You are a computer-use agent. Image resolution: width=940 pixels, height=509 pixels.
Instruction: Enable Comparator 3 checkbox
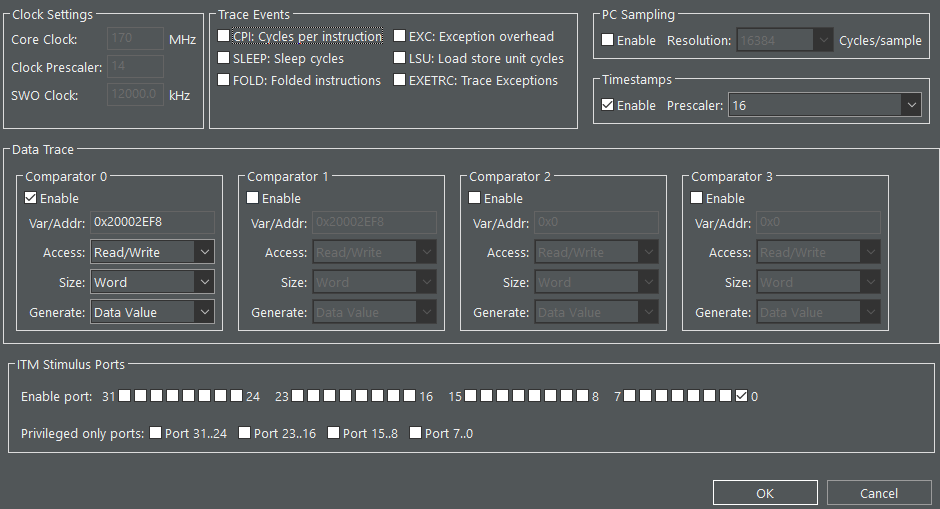pyautogui.click(x=698, y=199)
